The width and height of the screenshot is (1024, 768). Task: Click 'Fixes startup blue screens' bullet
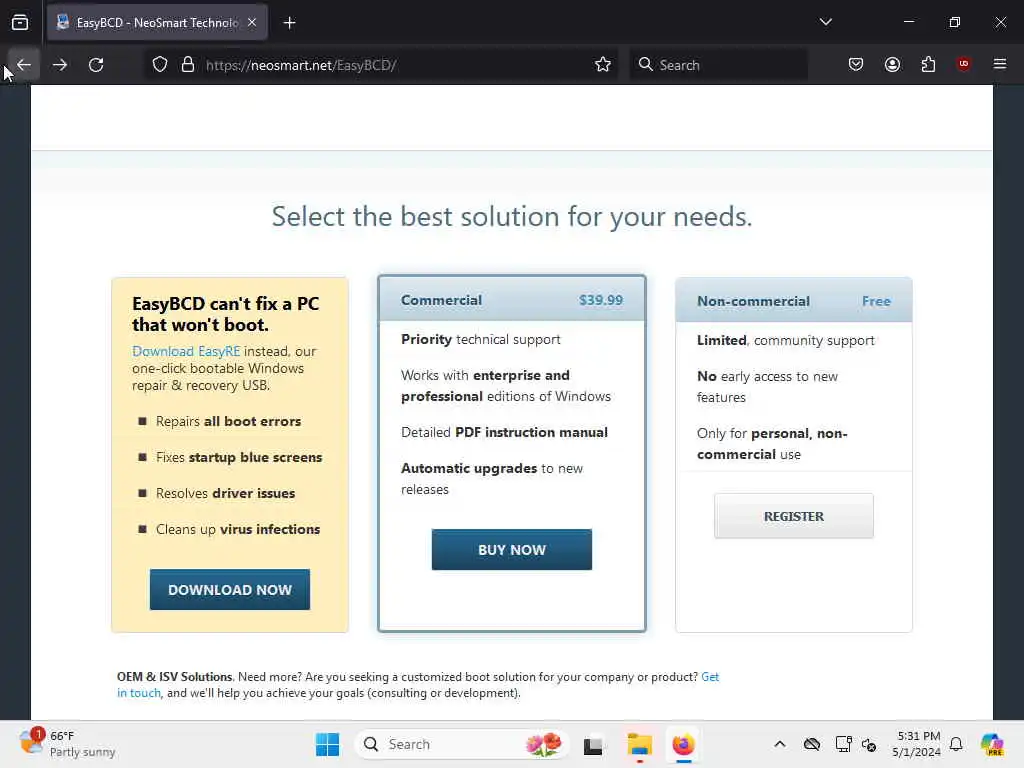click(x=239, y=457)
